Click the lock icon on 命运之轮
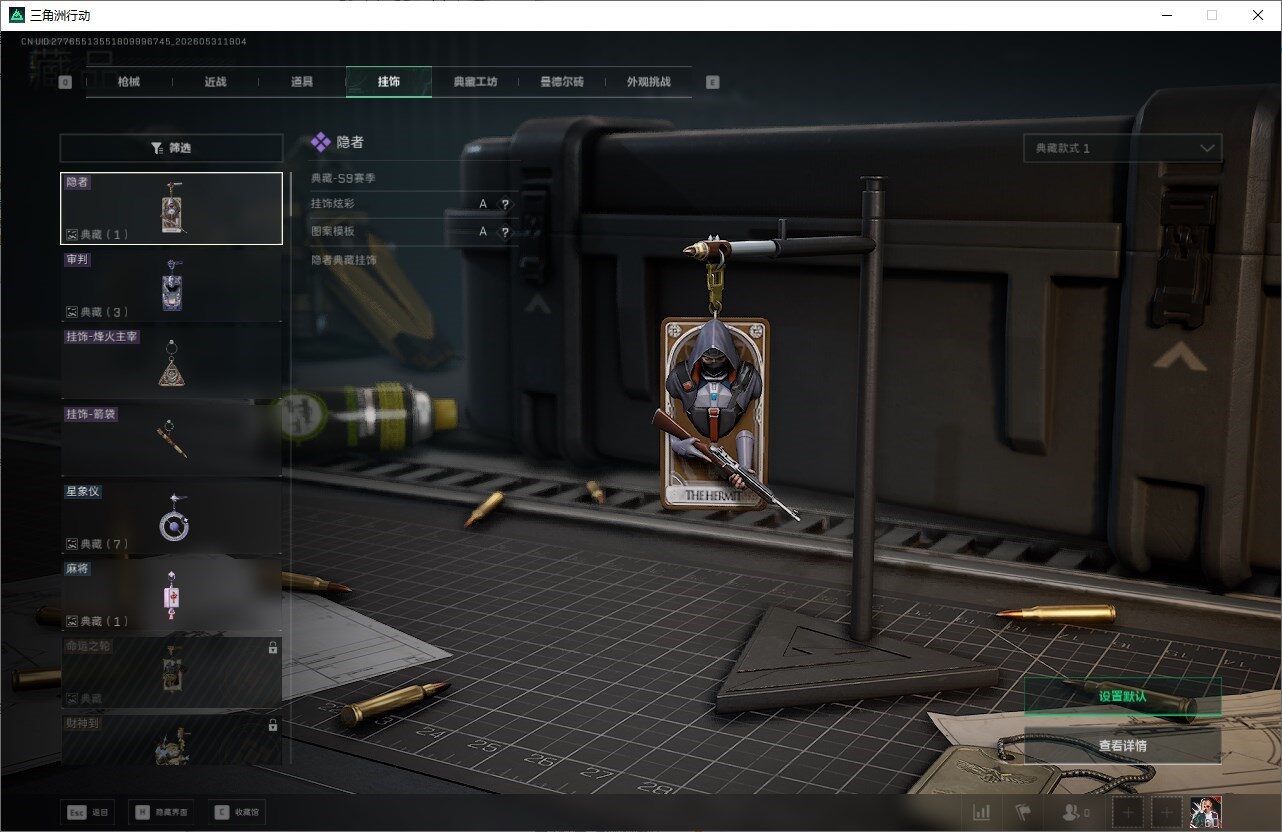 [x=273, y=648]
